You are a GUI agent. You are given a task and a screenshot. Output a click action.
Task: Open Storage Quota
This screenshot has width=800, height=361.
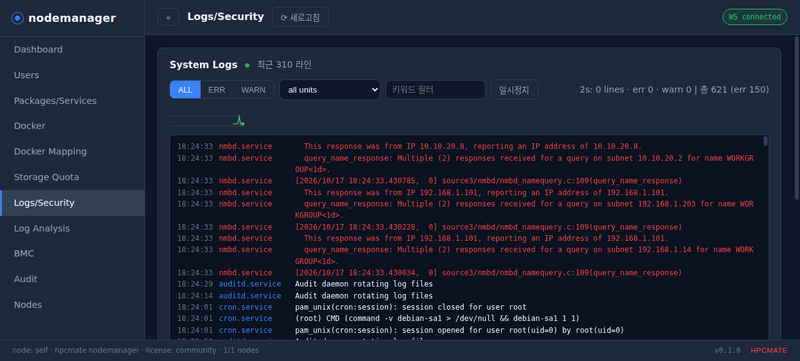coord(72,177)
